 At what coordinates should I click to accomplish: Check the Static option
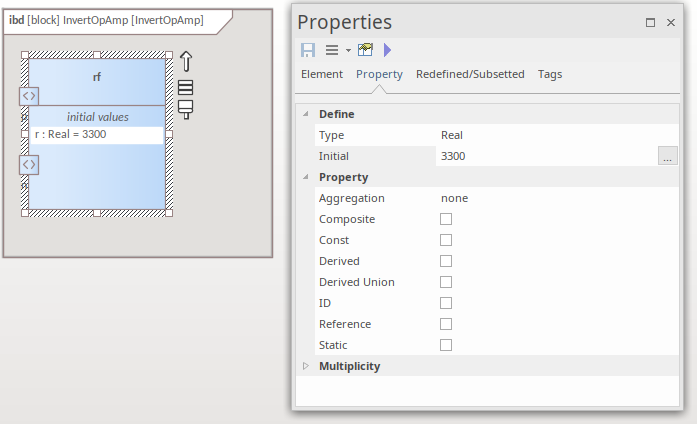[446, 345]
